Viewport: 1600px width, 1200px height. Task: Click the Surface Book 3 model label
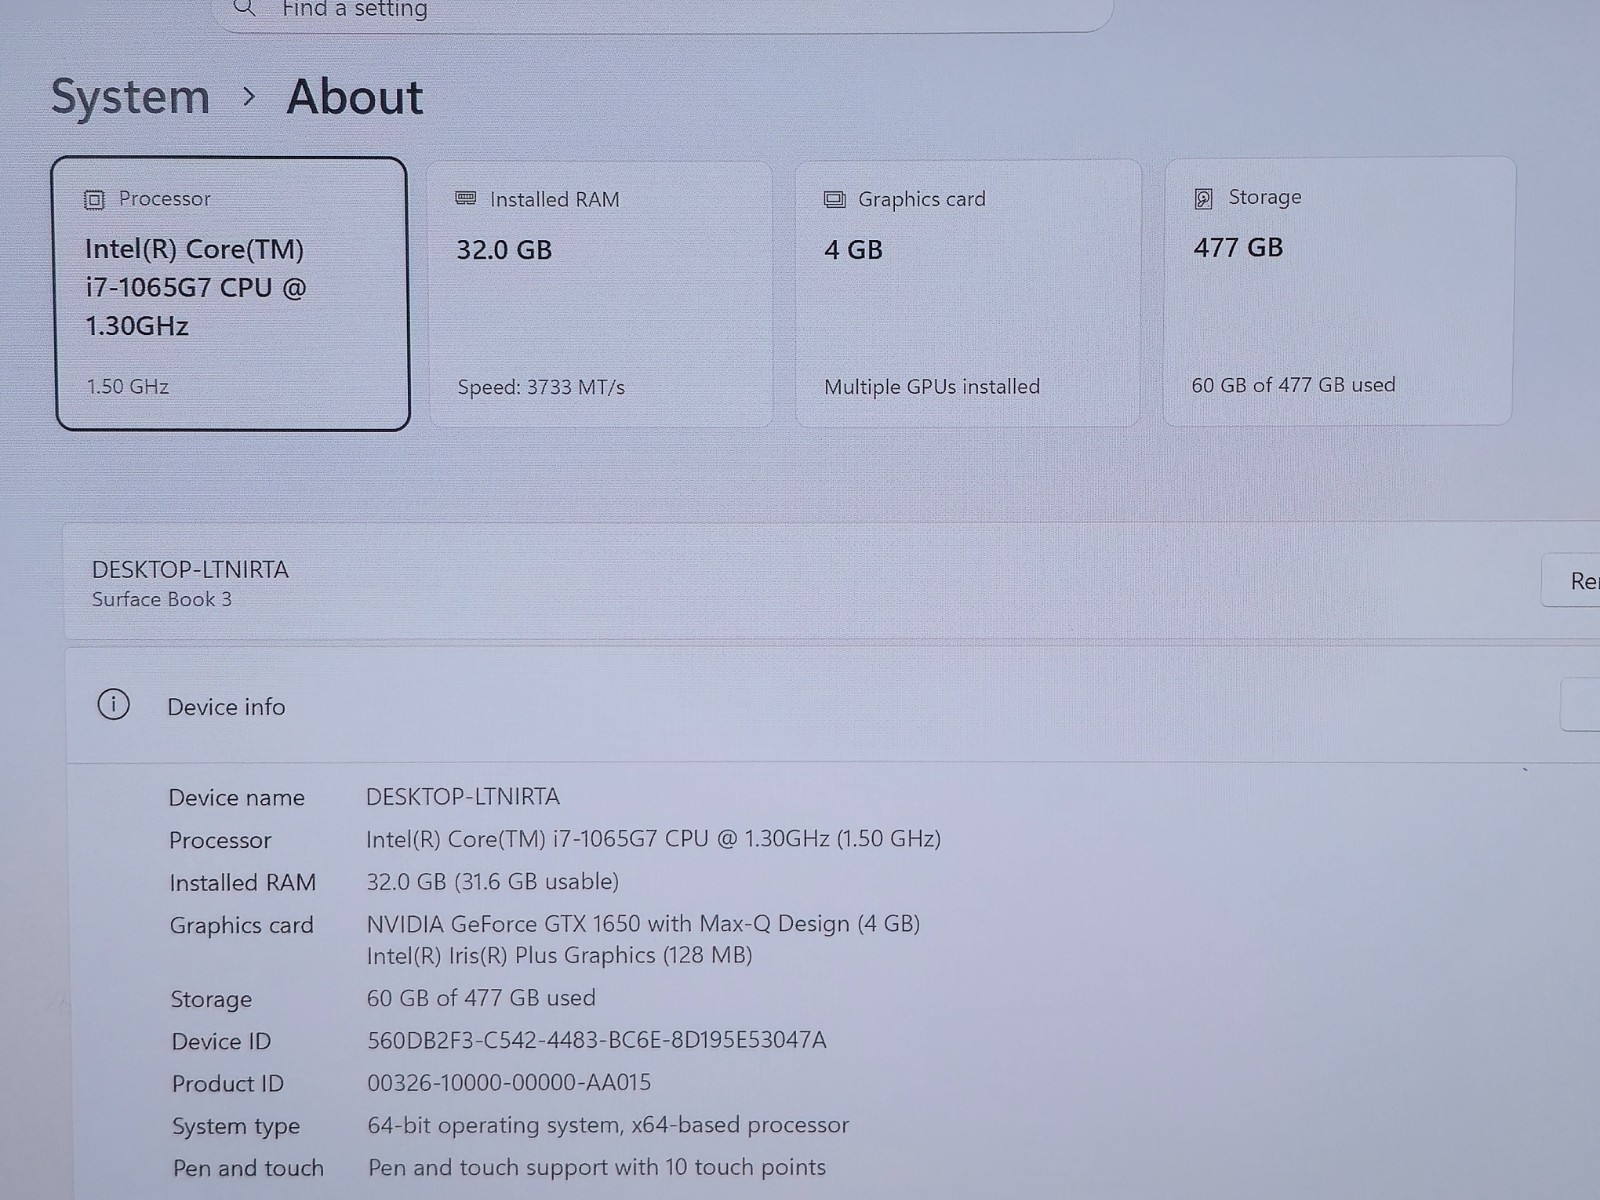[162, 600]
